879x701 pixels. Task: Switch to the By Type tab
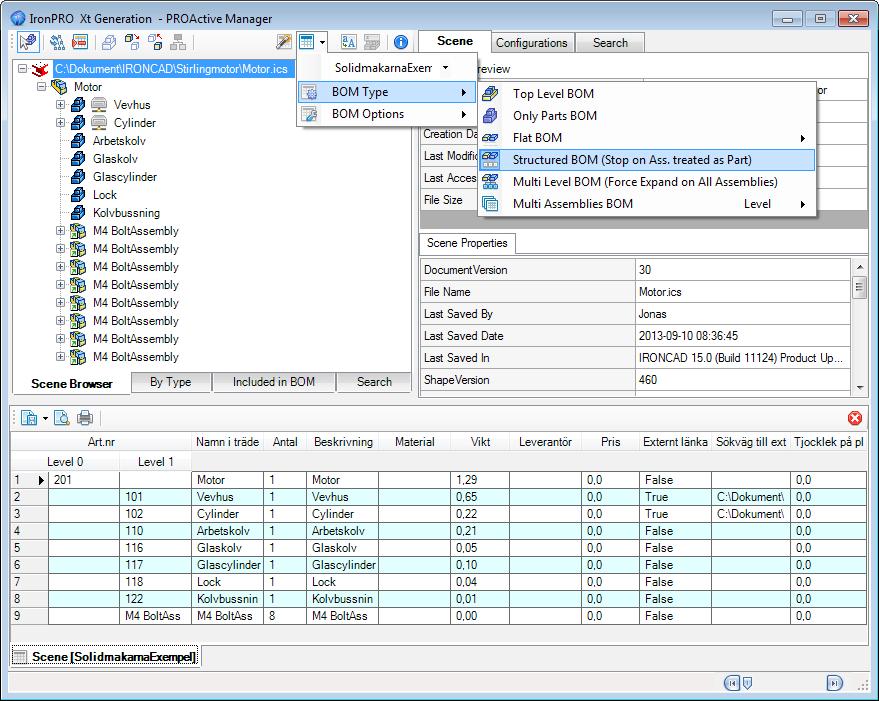point(171,382)
